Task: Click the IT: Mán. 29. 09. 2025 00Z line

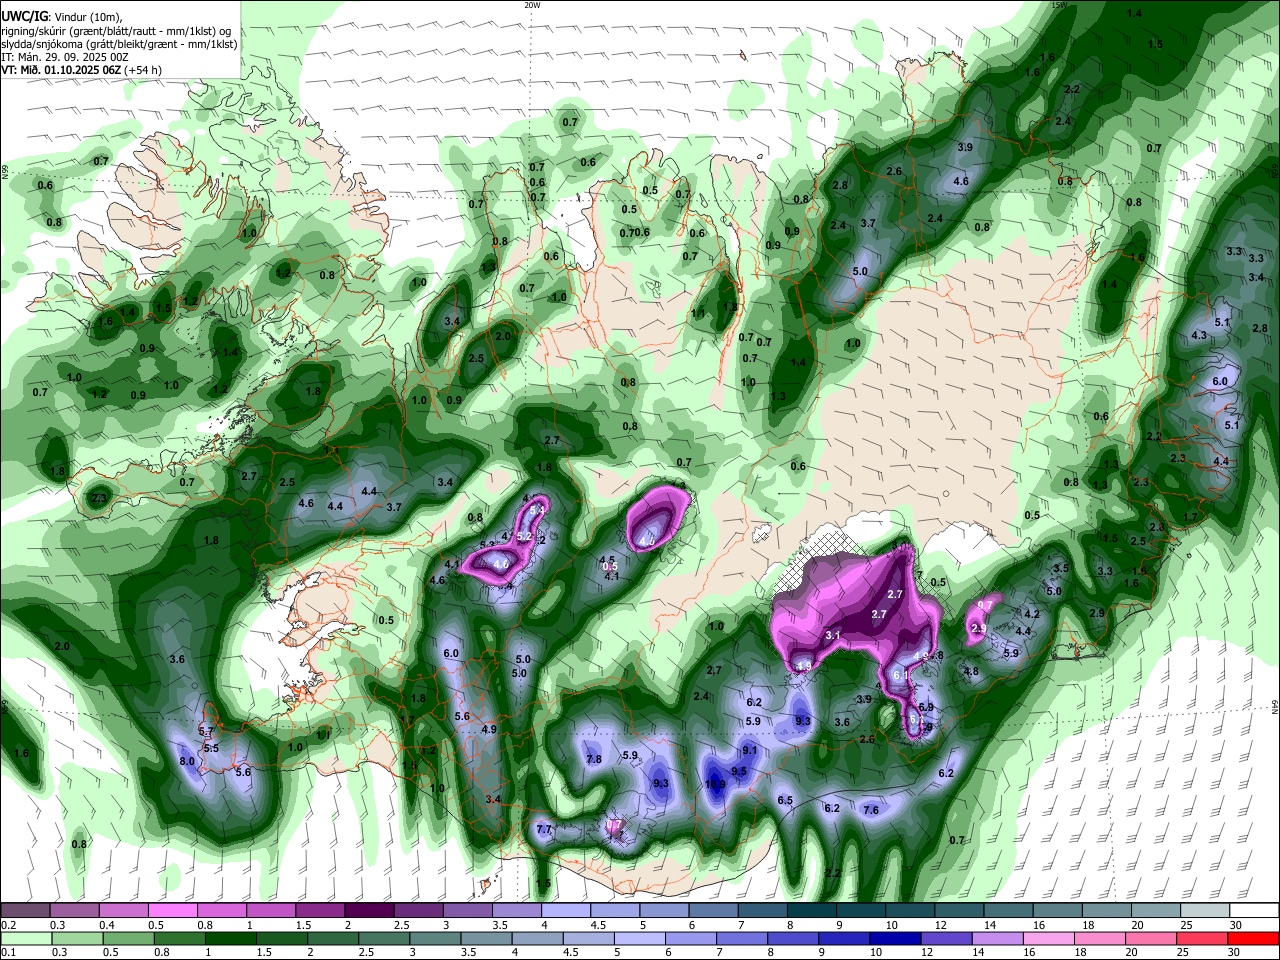Action: pos(67,57)
